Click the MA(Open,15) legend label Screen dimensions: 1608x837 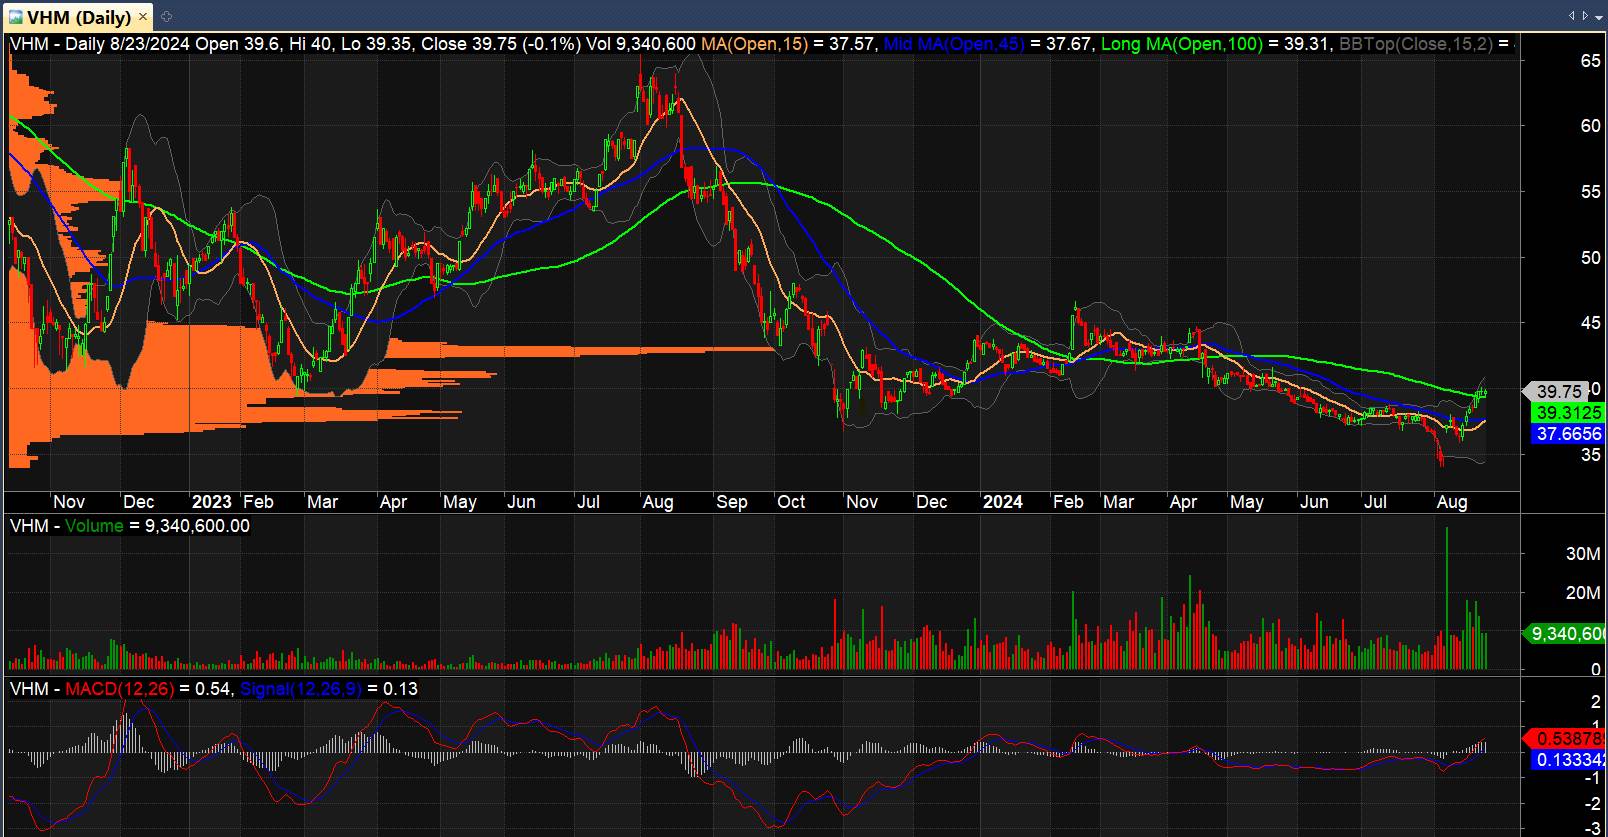coord(755,44)
